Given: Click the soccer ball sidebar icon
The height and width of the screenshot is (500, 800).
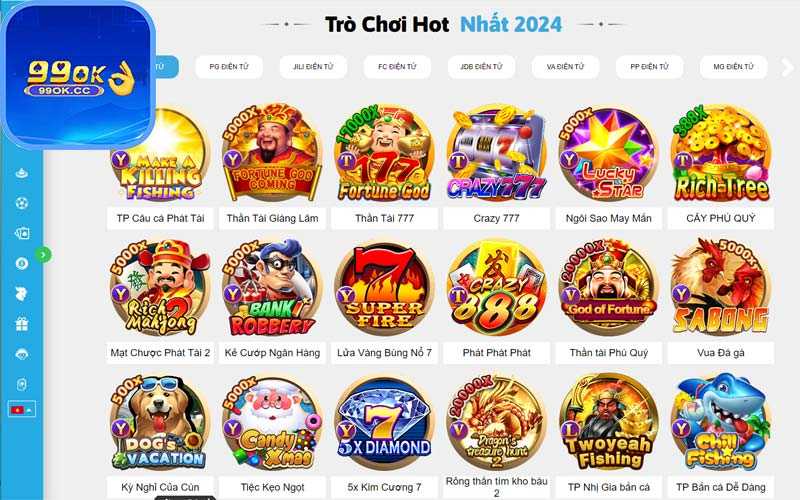Looking at the screenshot, I should [x=21, y=203].
